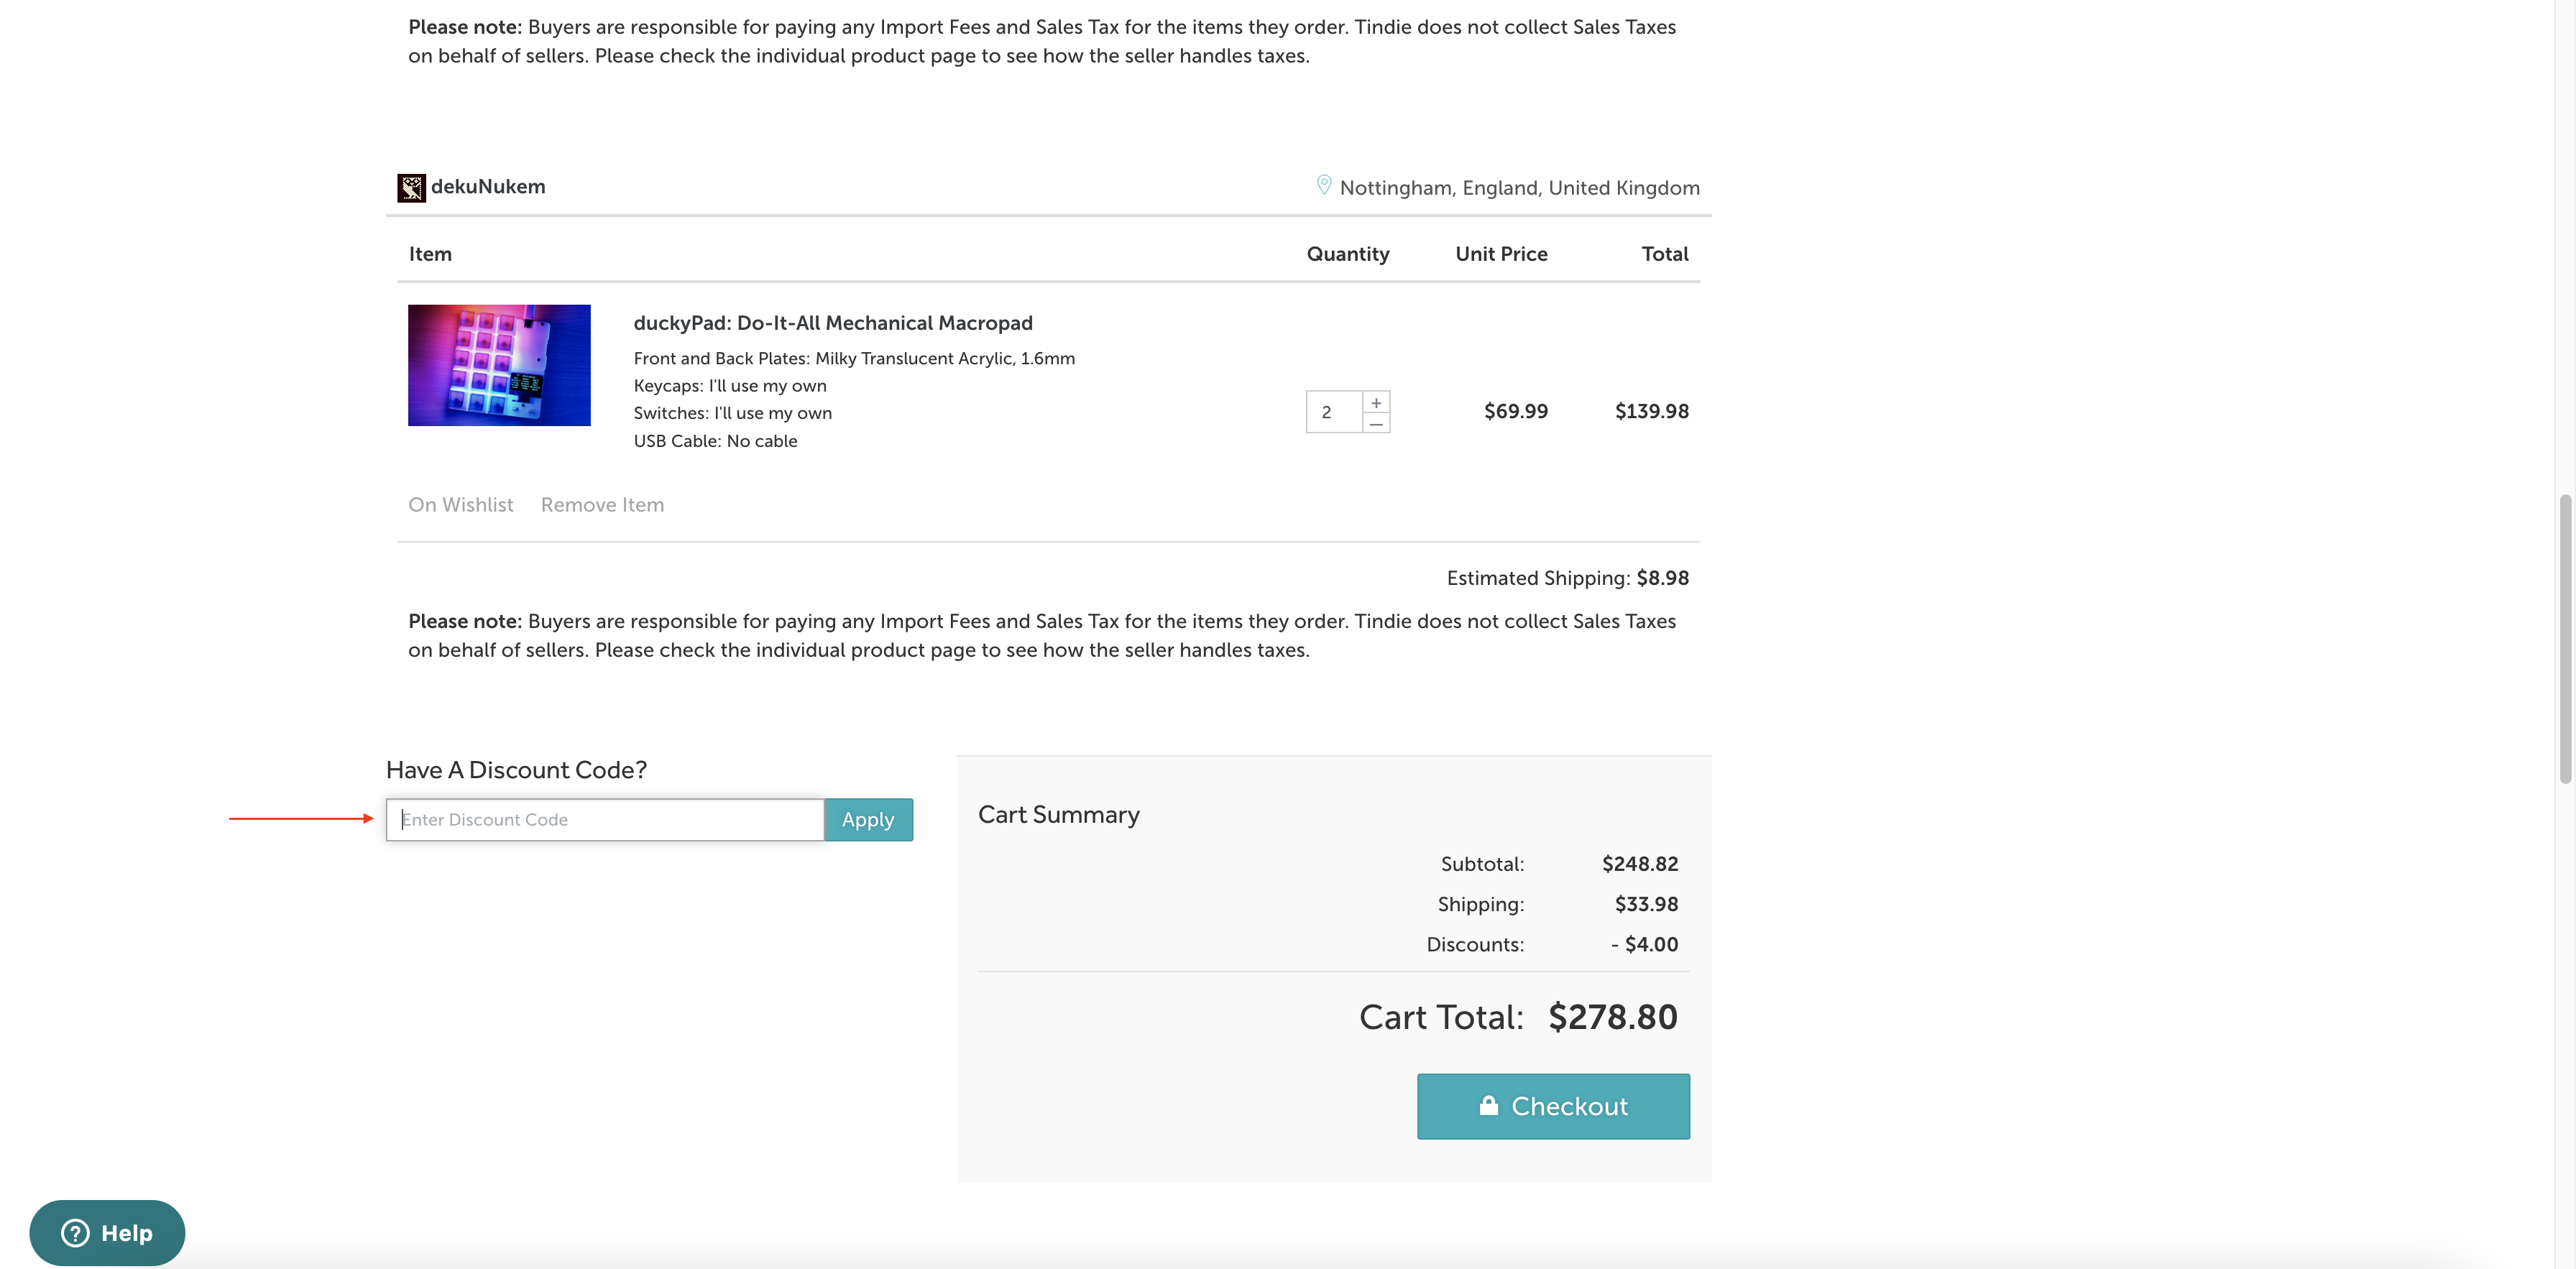Open duckyPad: Do-It-All Mechanical Macropad title
The height and width of the screenshot is (1269, 2576).
[x=832, y=323]
